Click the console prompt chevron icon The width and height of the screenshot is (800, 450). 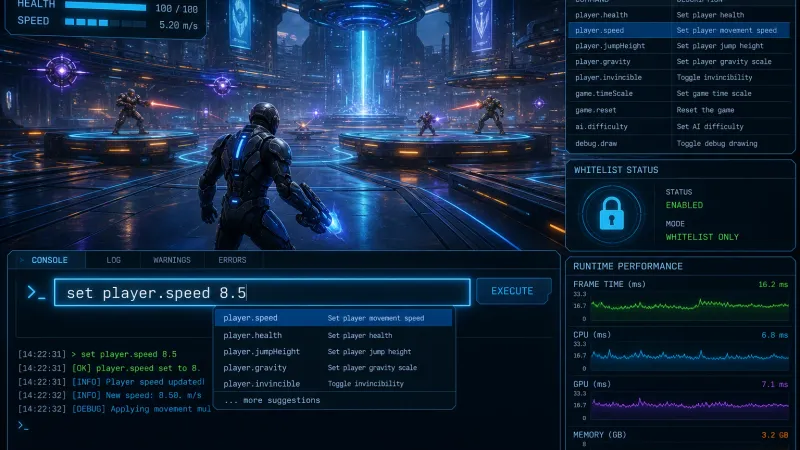36,292
